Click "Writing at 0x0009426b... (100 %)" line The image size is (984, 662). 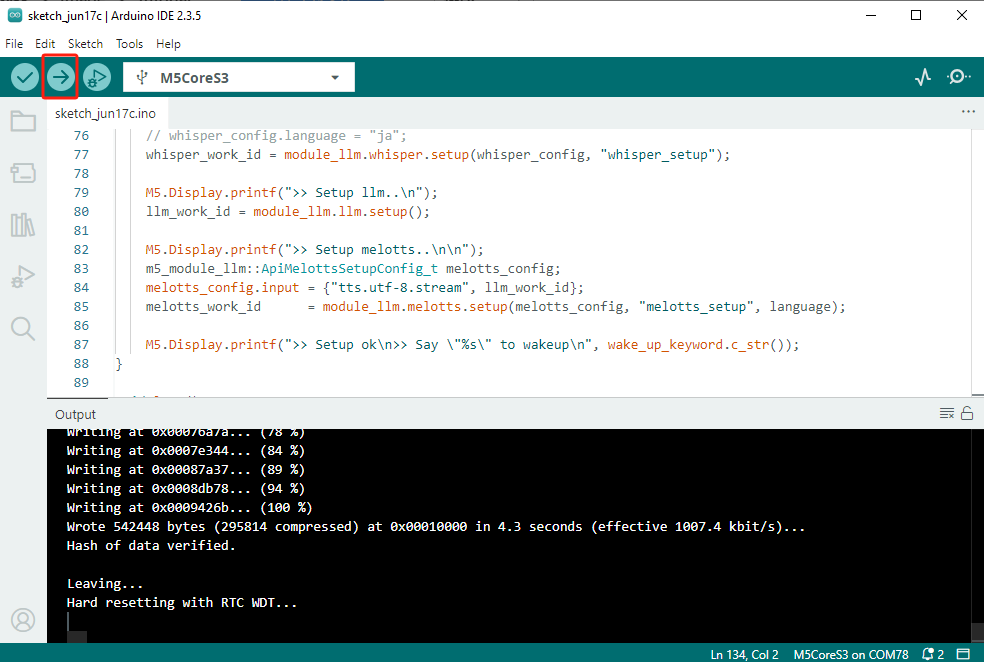tap(189, 508)
